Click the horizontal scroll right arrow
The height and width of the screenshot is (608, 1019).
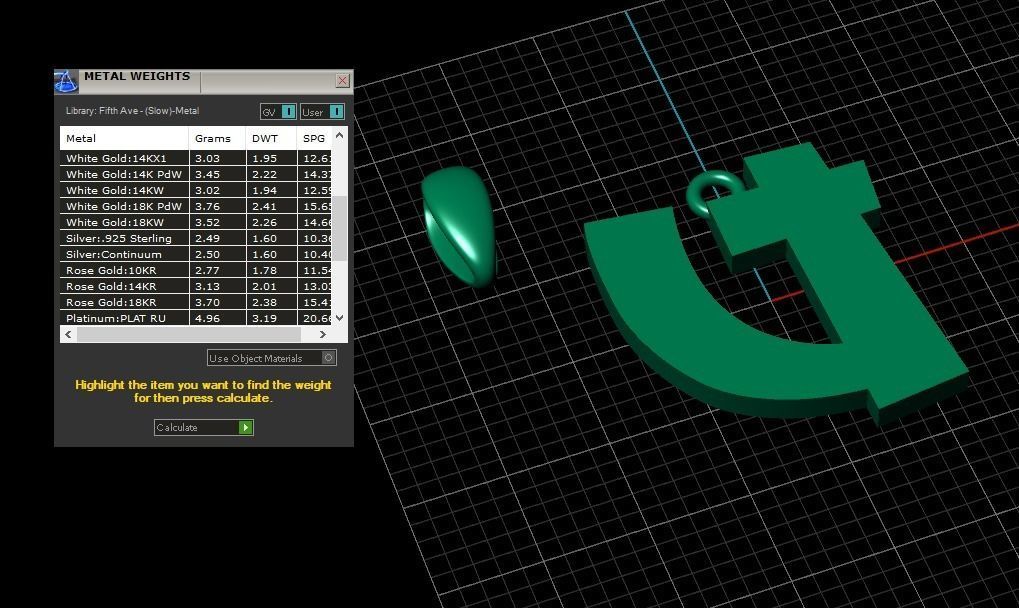tap(323, 335)
